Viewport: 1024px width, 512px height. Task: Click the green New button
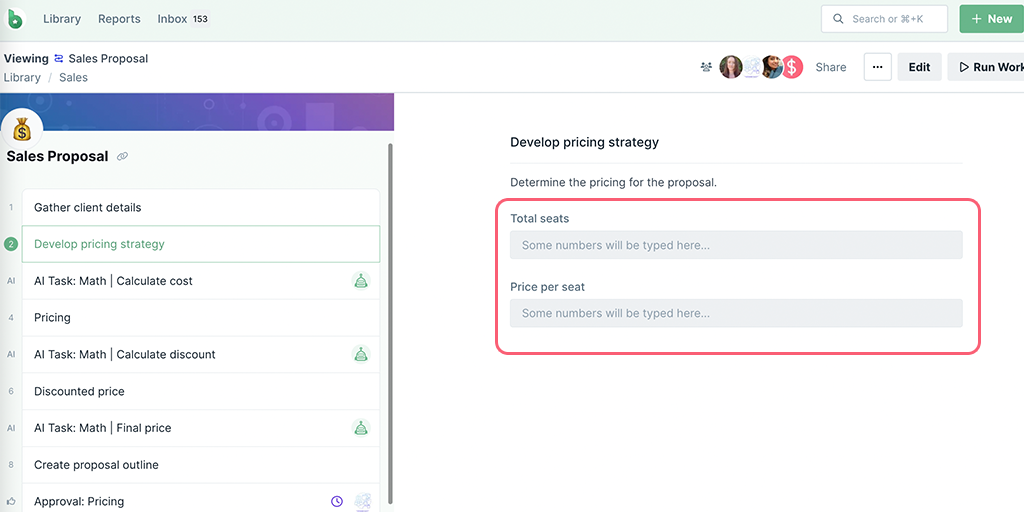(991, 19)
